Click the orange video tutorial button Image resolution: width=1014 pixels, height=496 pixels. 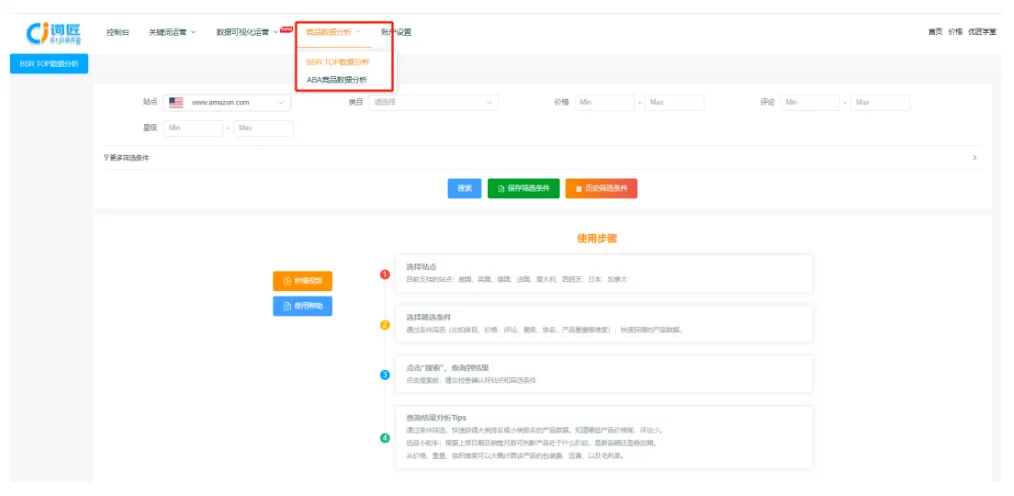coord(303,281)
